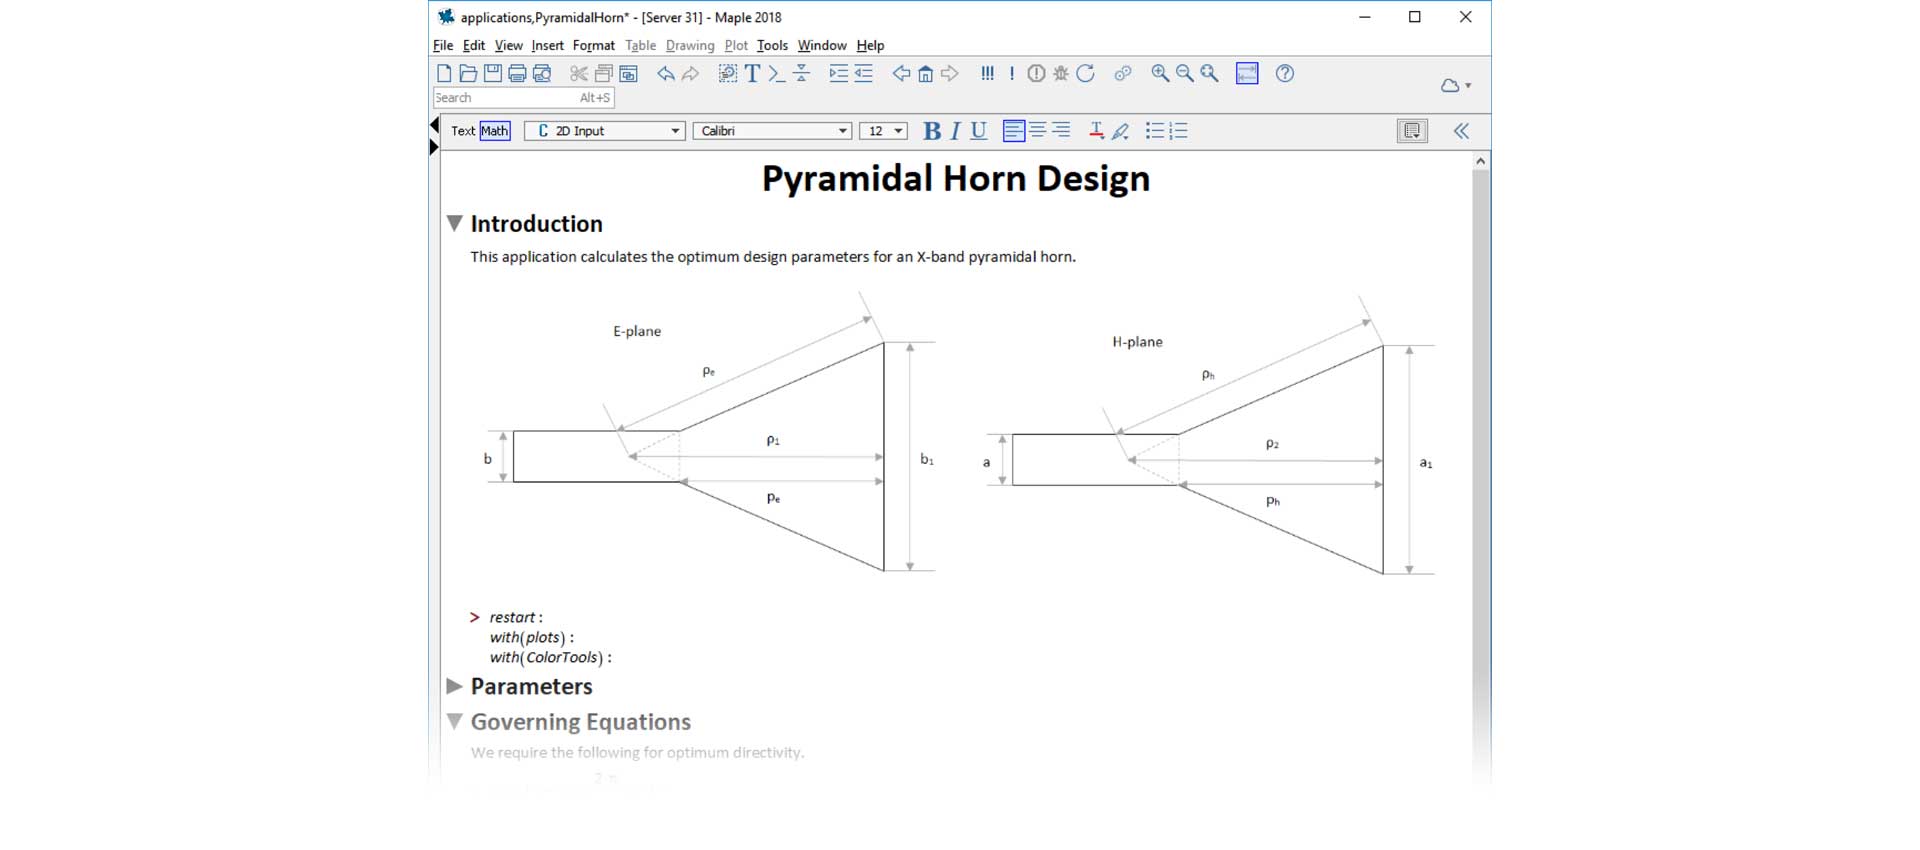
Task: Expand the Parameters section
Action: click(455, 686)
